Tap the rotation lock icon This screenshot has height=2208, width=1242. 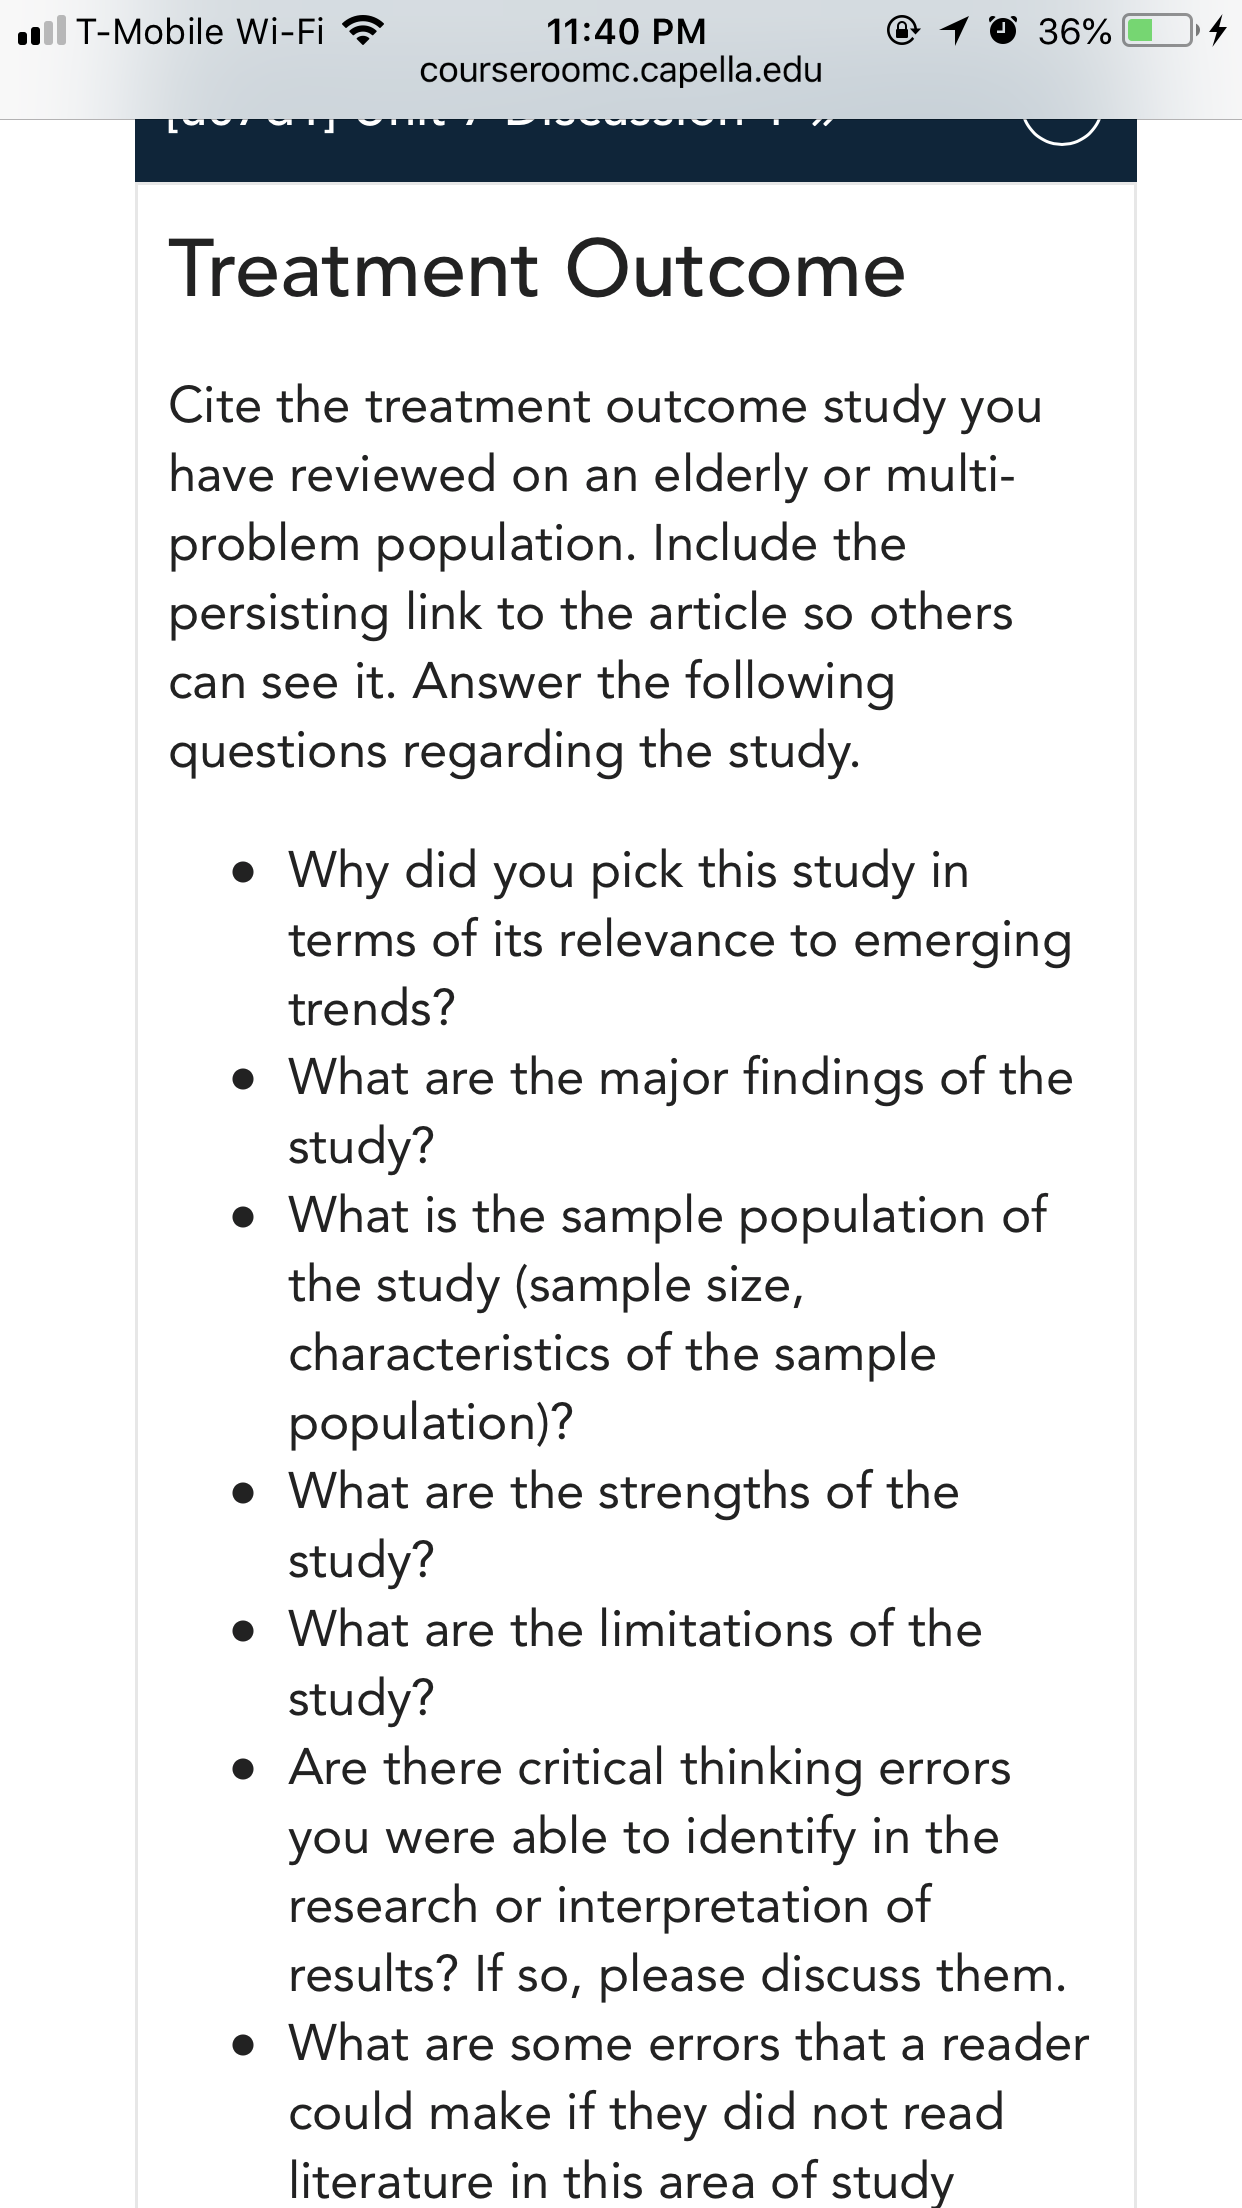[902, 32]
